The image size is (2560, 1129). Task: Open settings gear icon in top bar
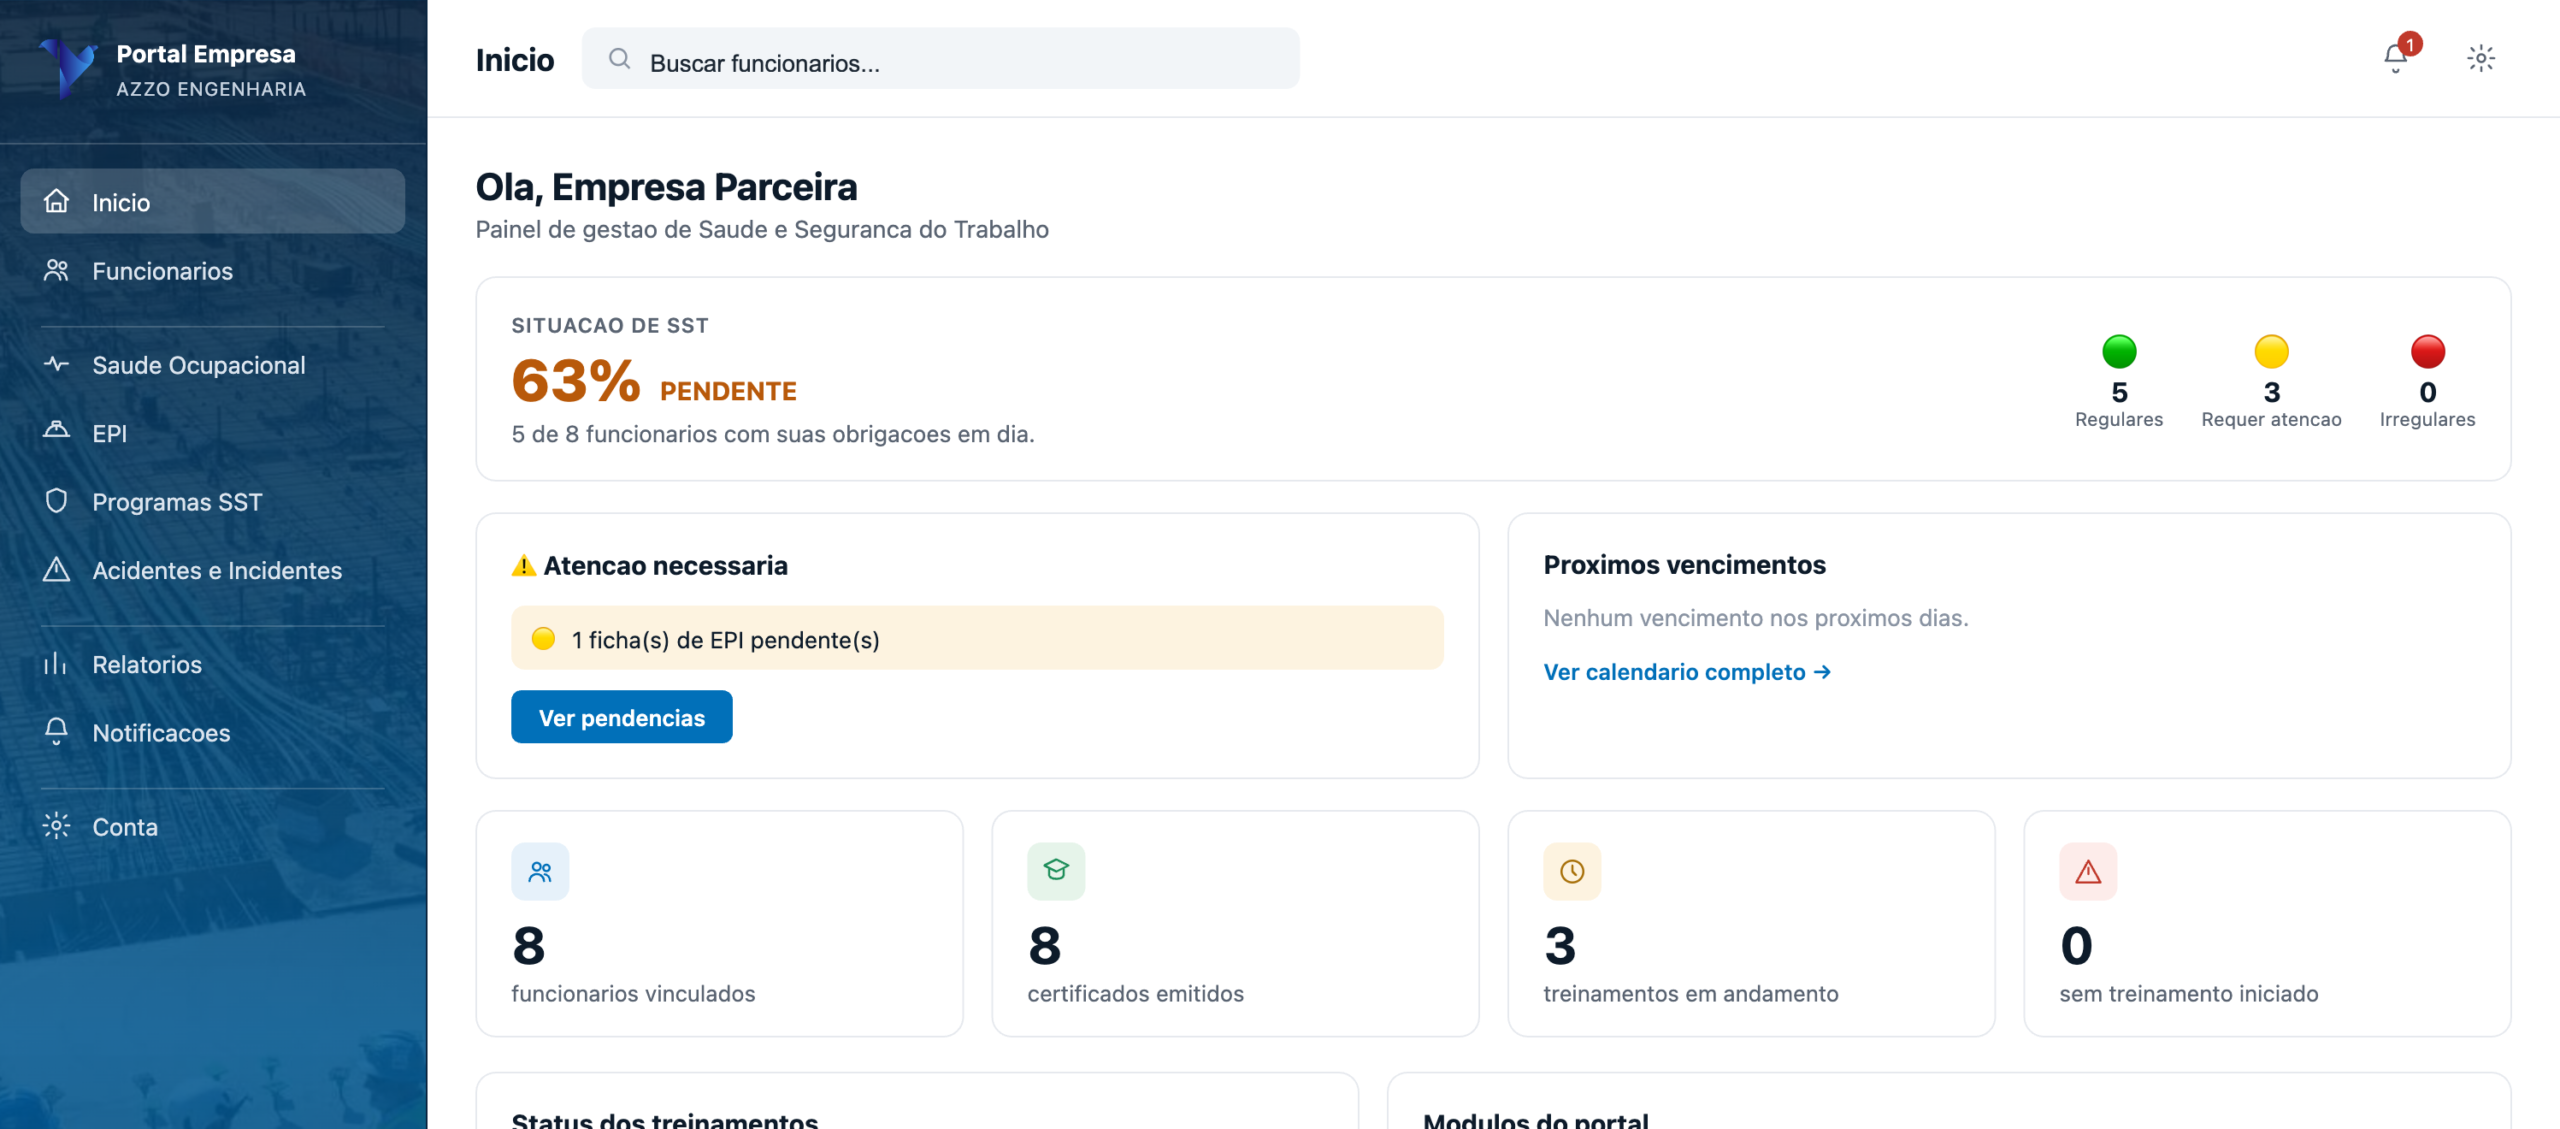[x=2481, y=58]
